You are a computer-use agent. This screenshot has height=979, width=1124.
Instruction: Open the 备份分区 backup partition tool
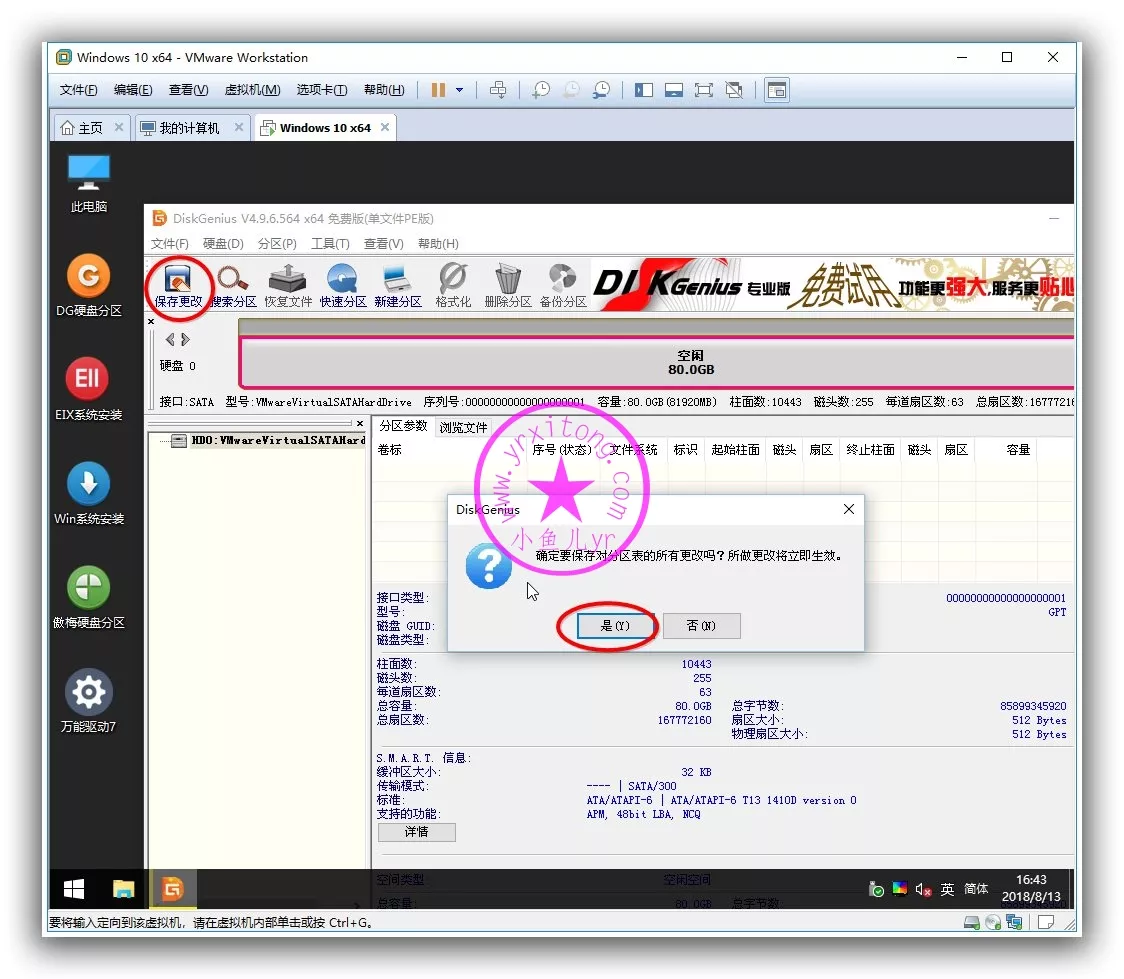pyautogui.click(x=563, y=286)
